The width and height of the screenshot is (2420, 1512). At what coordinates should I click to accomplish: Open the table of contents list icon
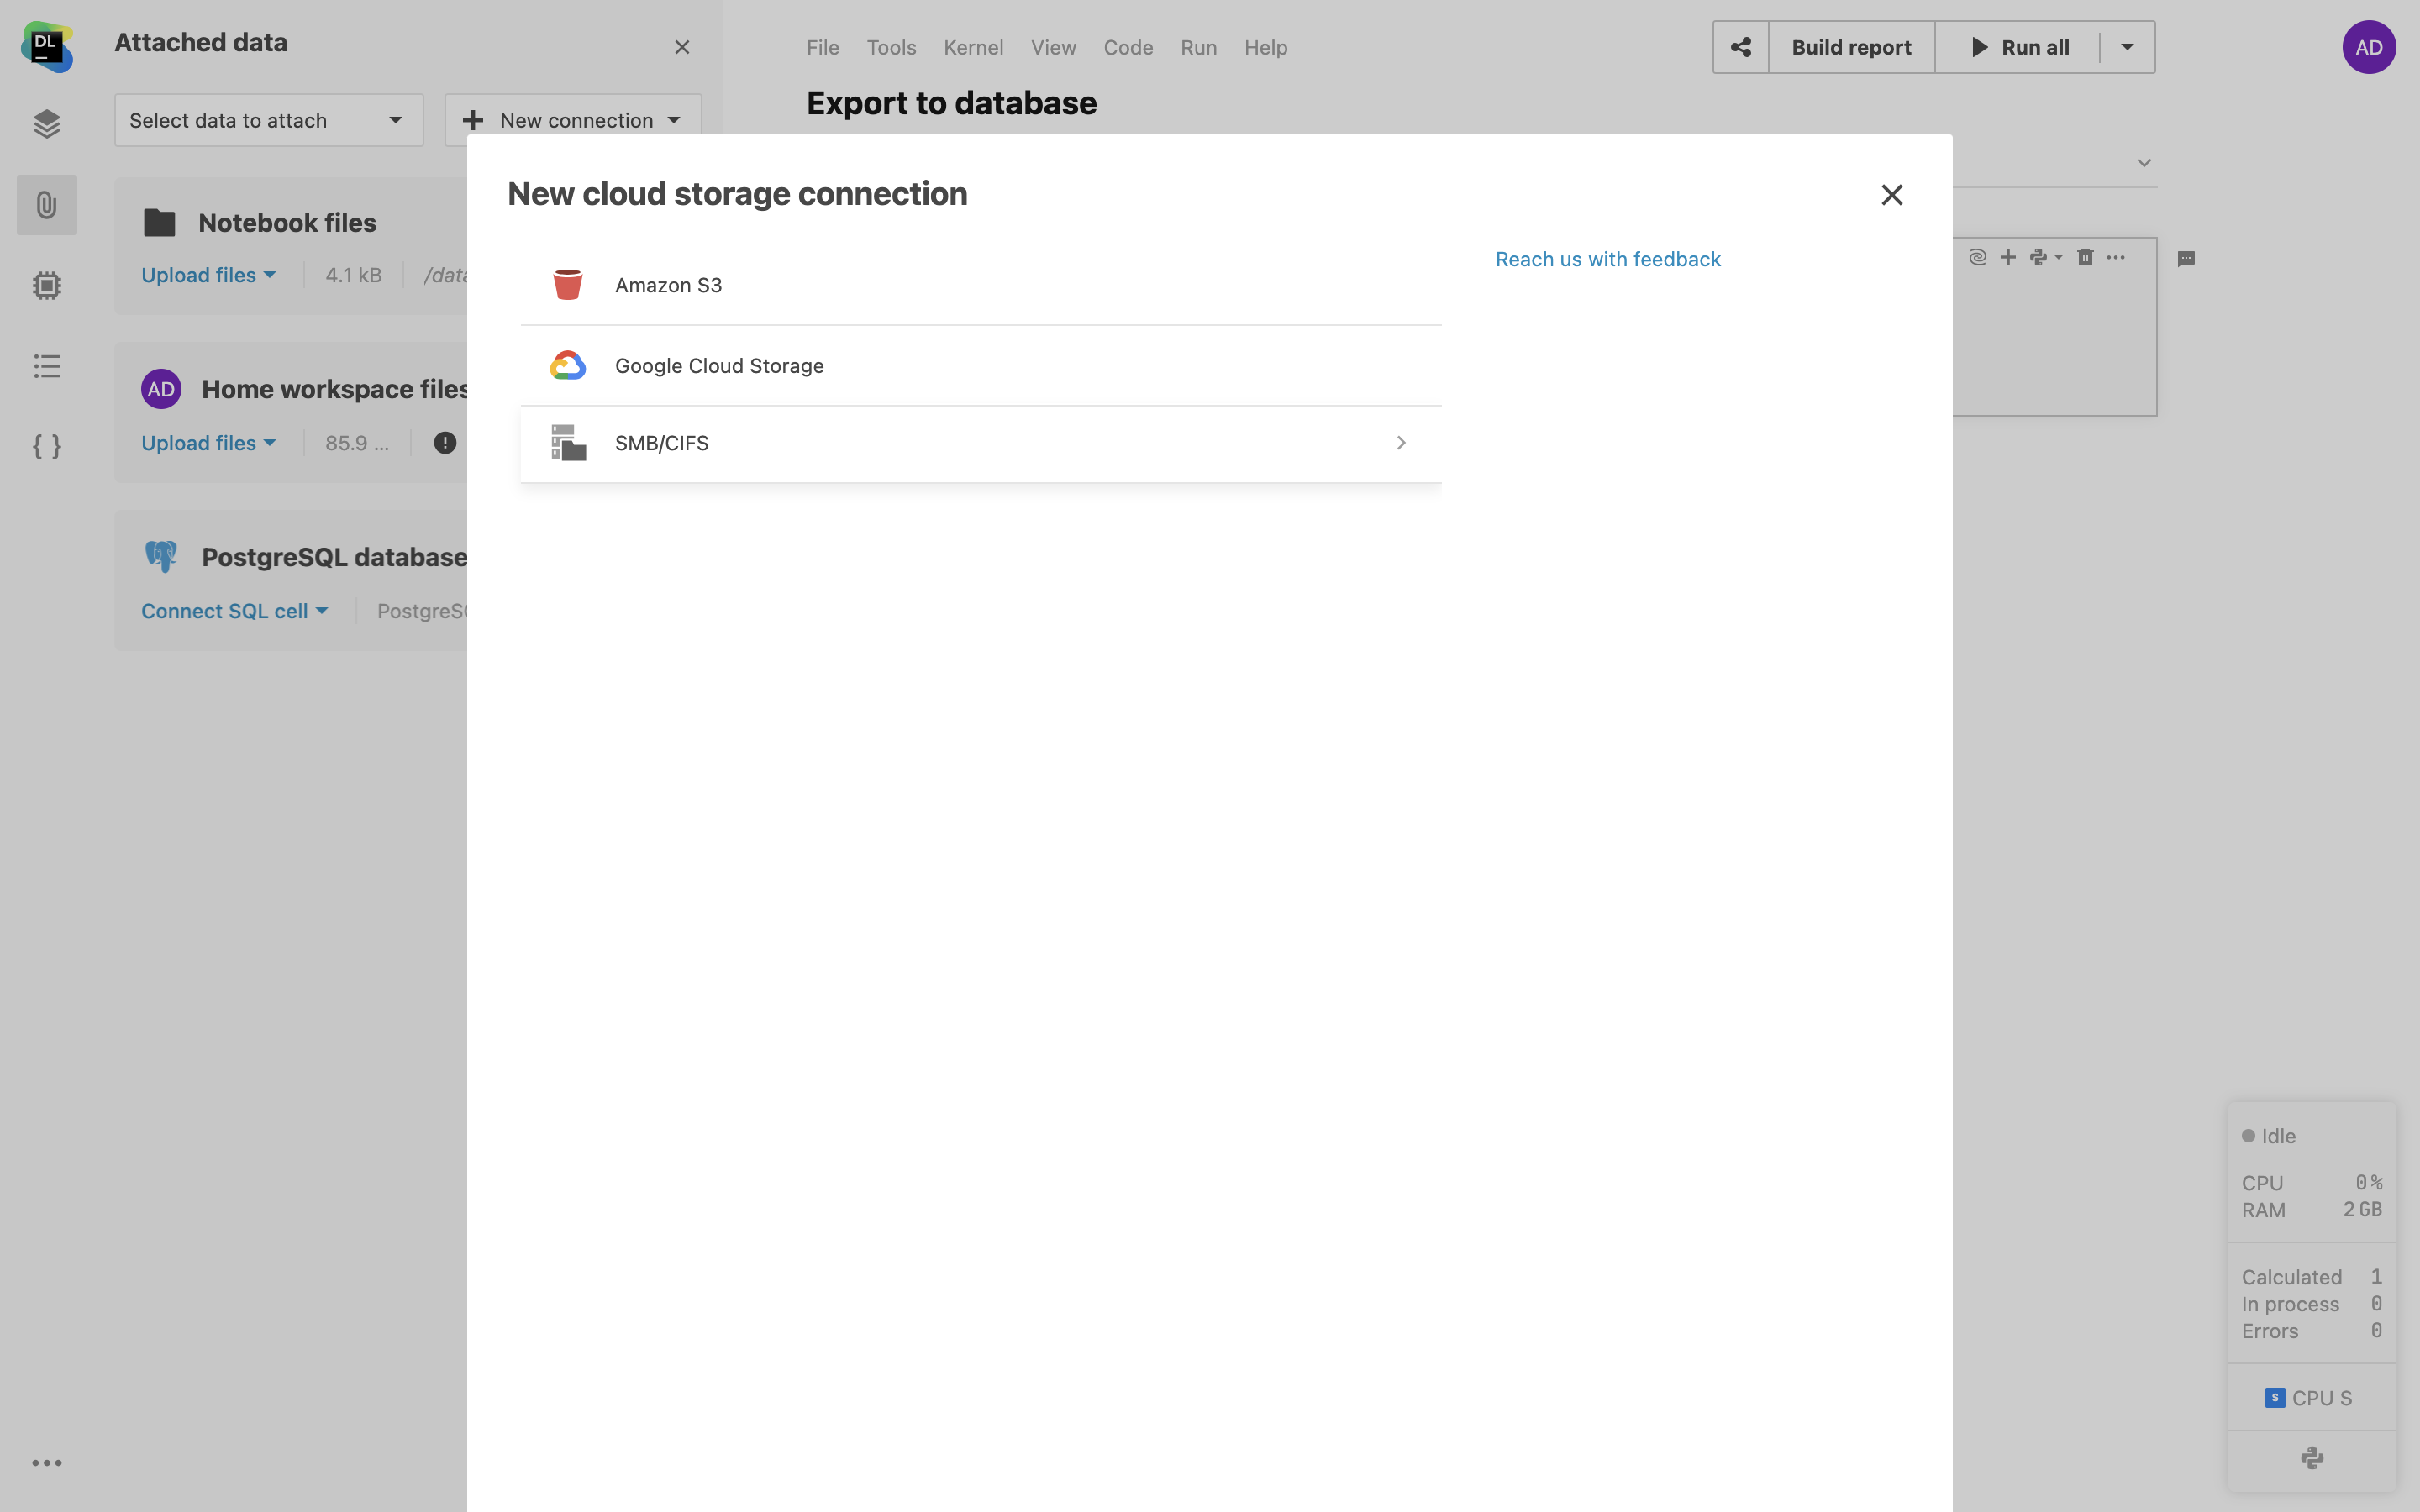coord(47,366)
